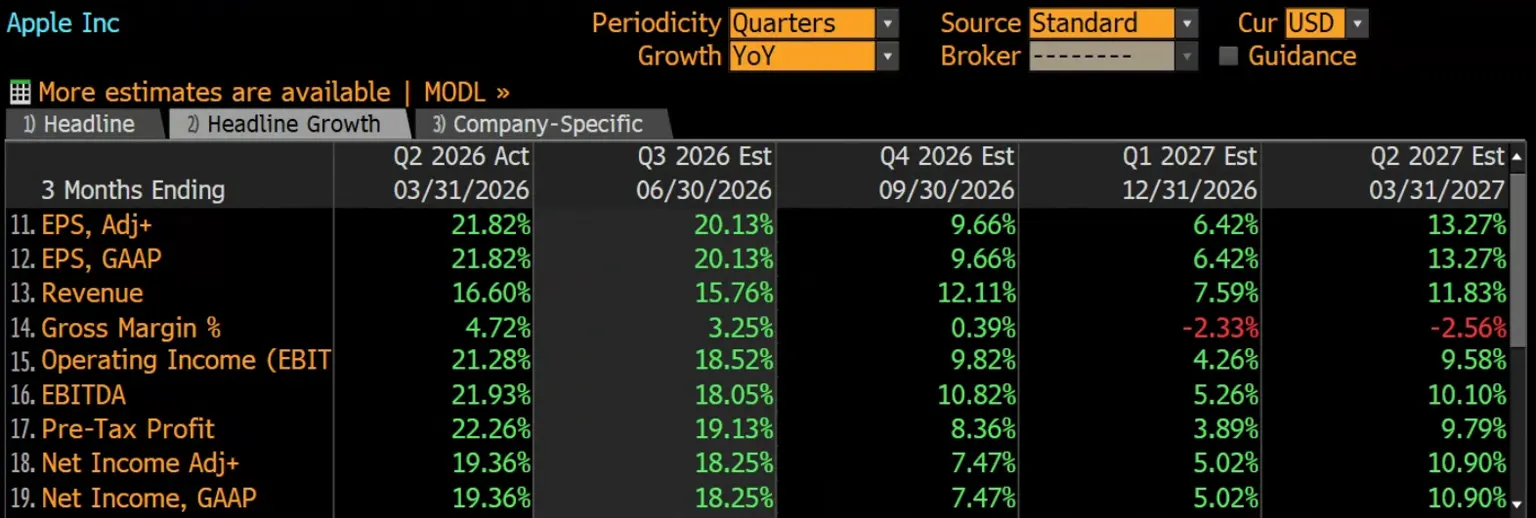Select the Headline Growth tab
Image resolution: width=1536 pixels, height=518 pixels.
(288, 124)
